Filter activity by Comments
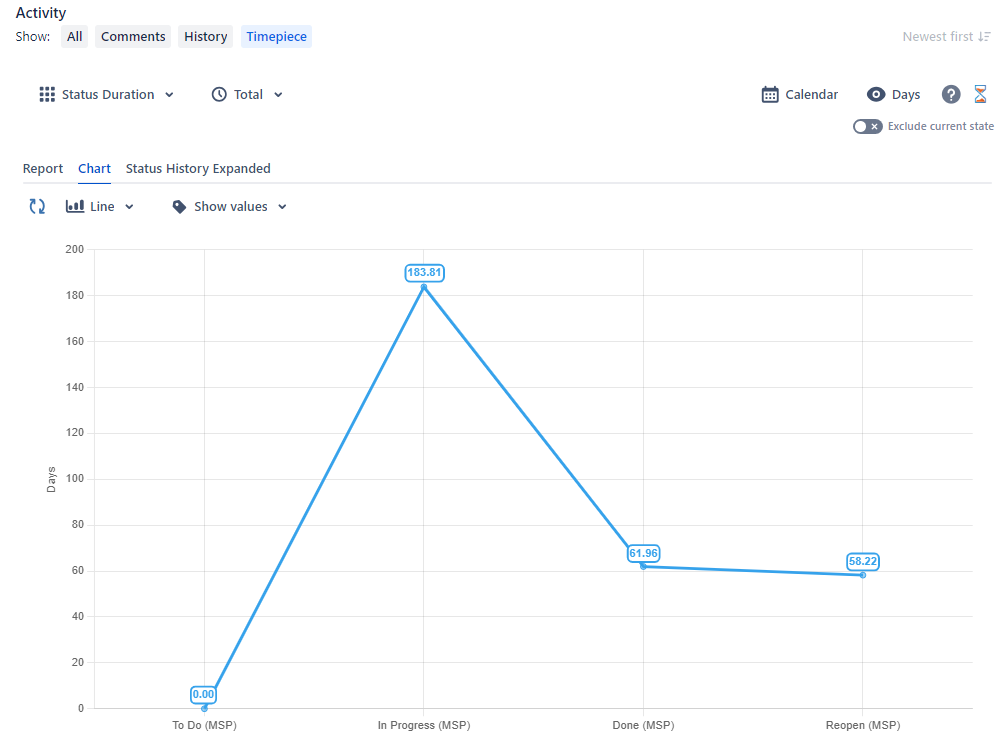Viewport: 1007px width, 747px height. point(132,36)
